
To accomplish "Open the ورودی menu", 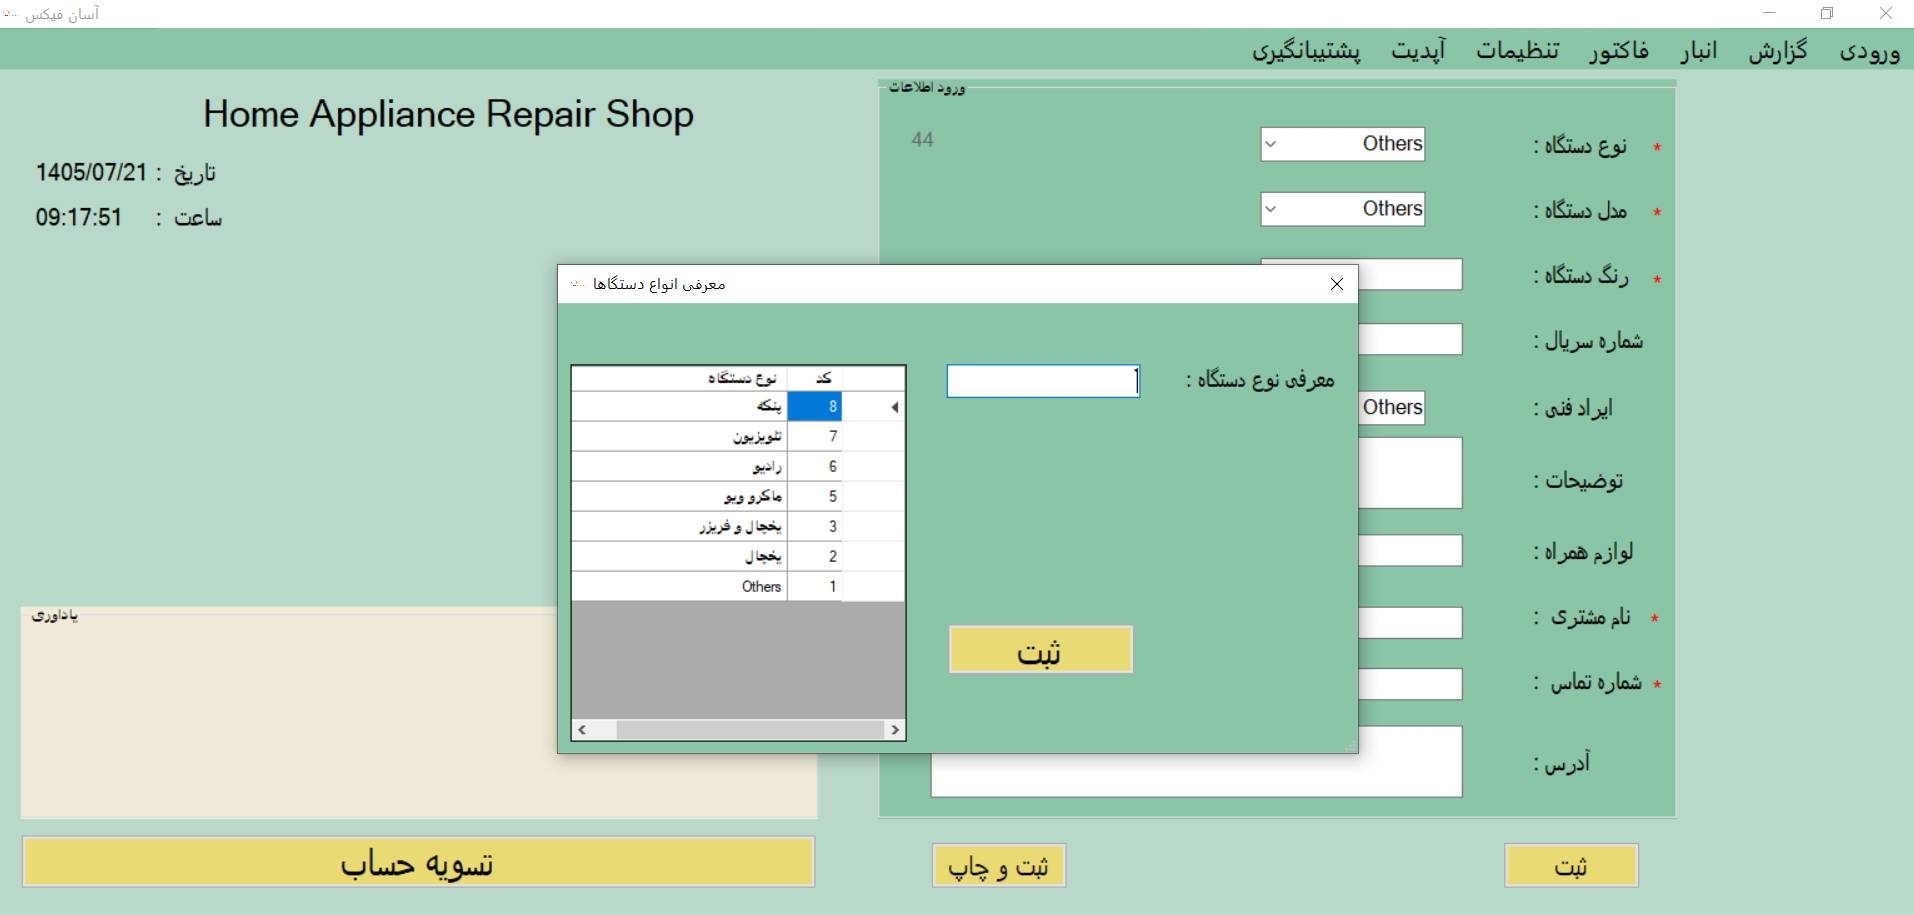I will tap(1869, 51).
